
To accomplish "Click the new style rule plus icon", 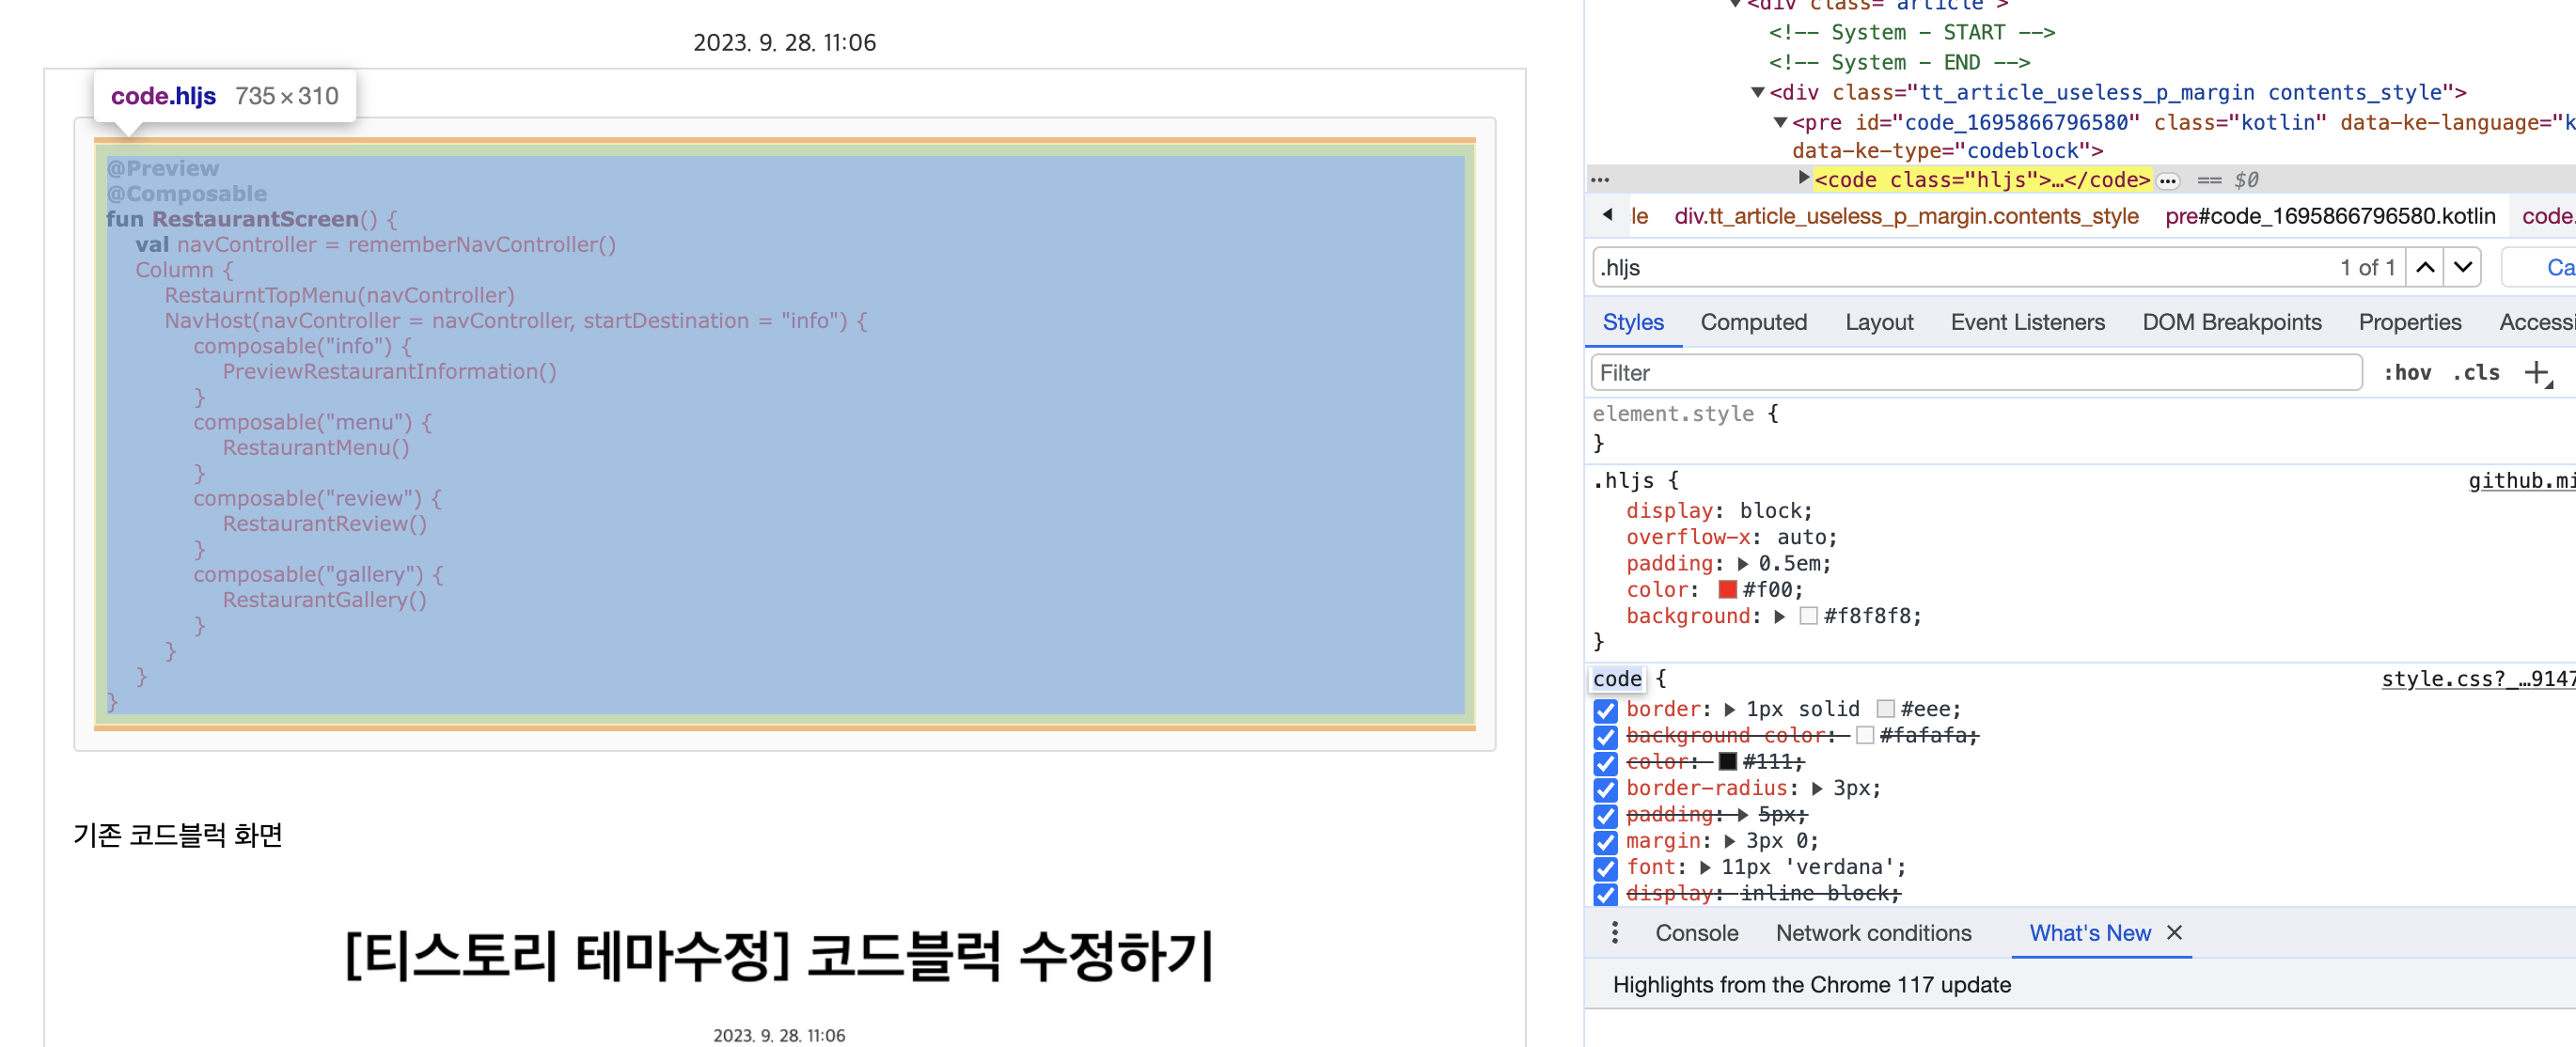I will coord(2535,373).
